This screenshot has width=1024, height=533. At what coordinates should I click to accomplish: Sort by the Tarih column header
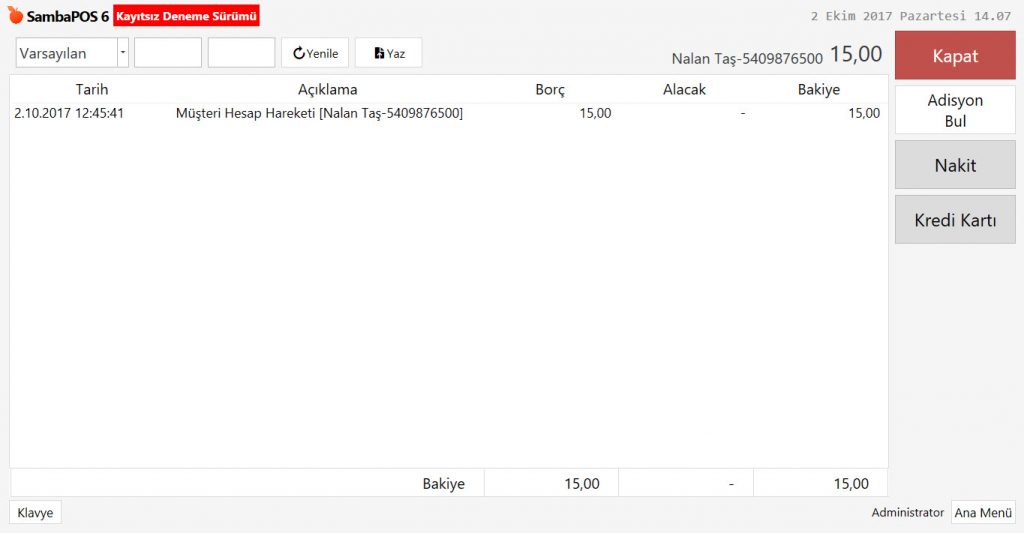coord(92,89)
